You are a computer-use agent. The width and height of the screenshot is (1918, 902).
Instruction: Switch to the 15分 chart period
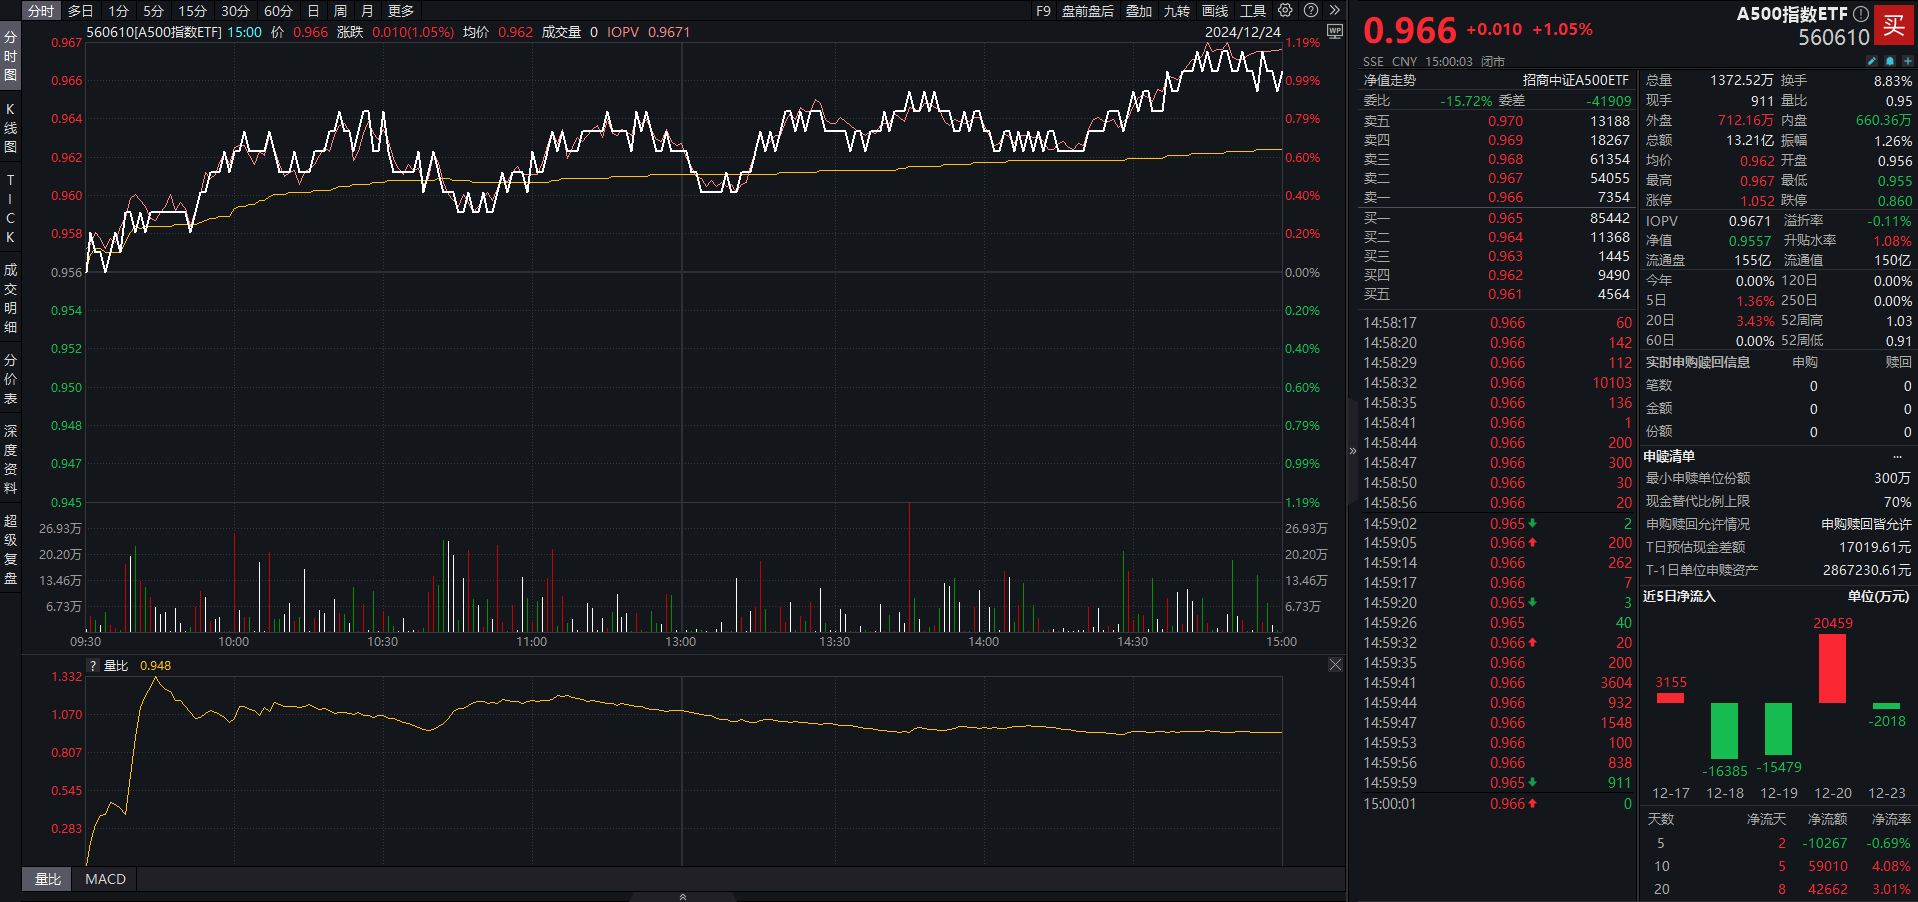pos(192,11)
